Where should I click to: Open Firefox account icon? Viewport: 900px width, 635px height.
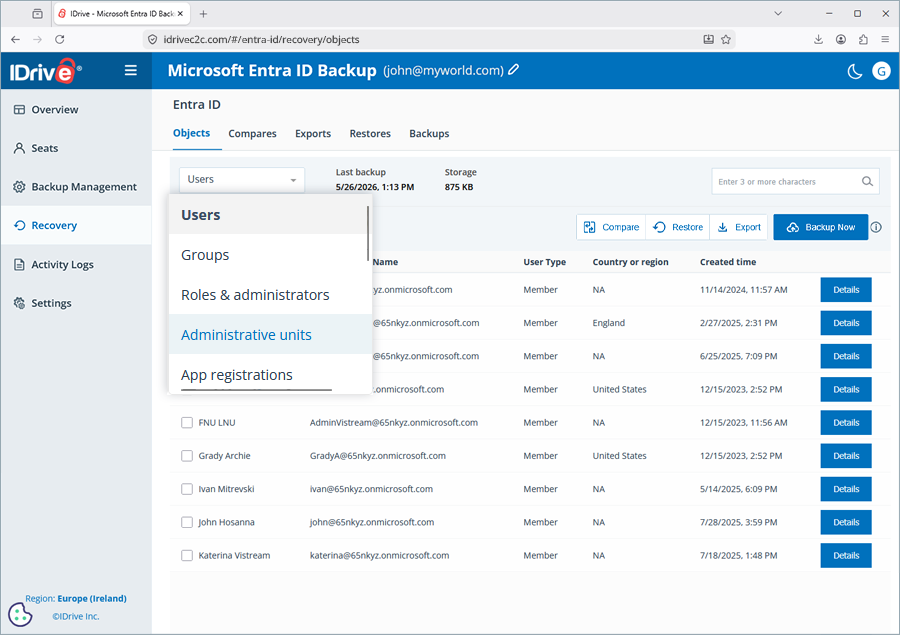[841, 39]
